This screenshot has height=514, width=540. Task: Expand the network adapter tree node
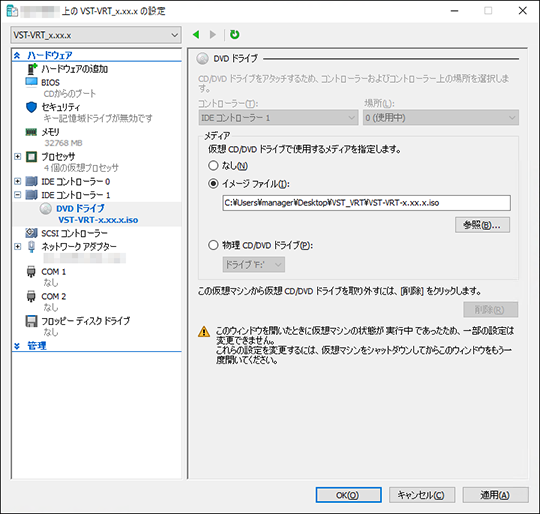(x=18, y=246)
